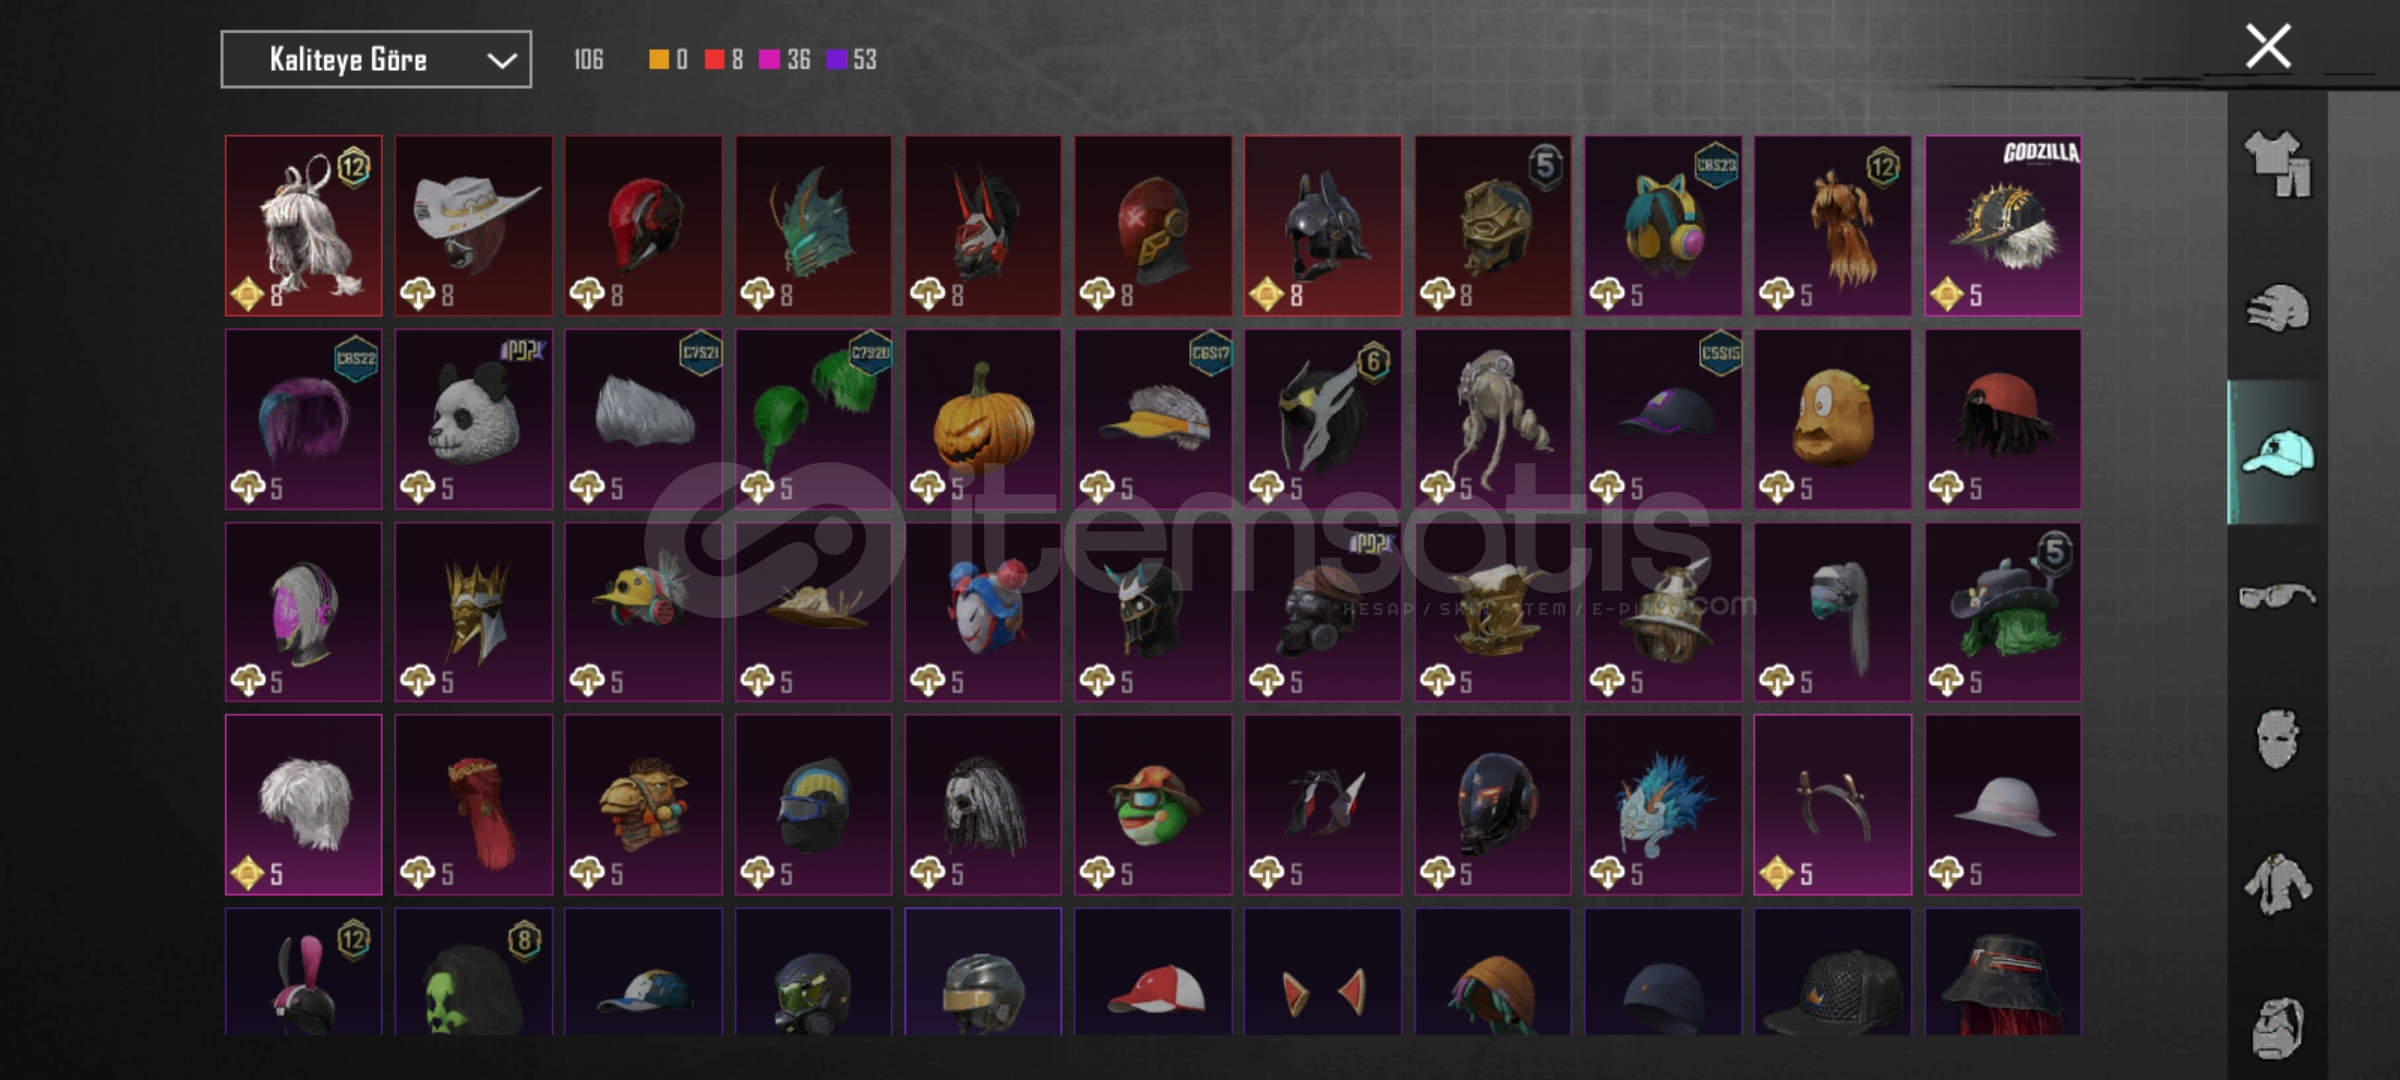This screenshot has width=2400, height=1080.
Task: Select the pumpkin head item
Action: (x=983, y=419)
